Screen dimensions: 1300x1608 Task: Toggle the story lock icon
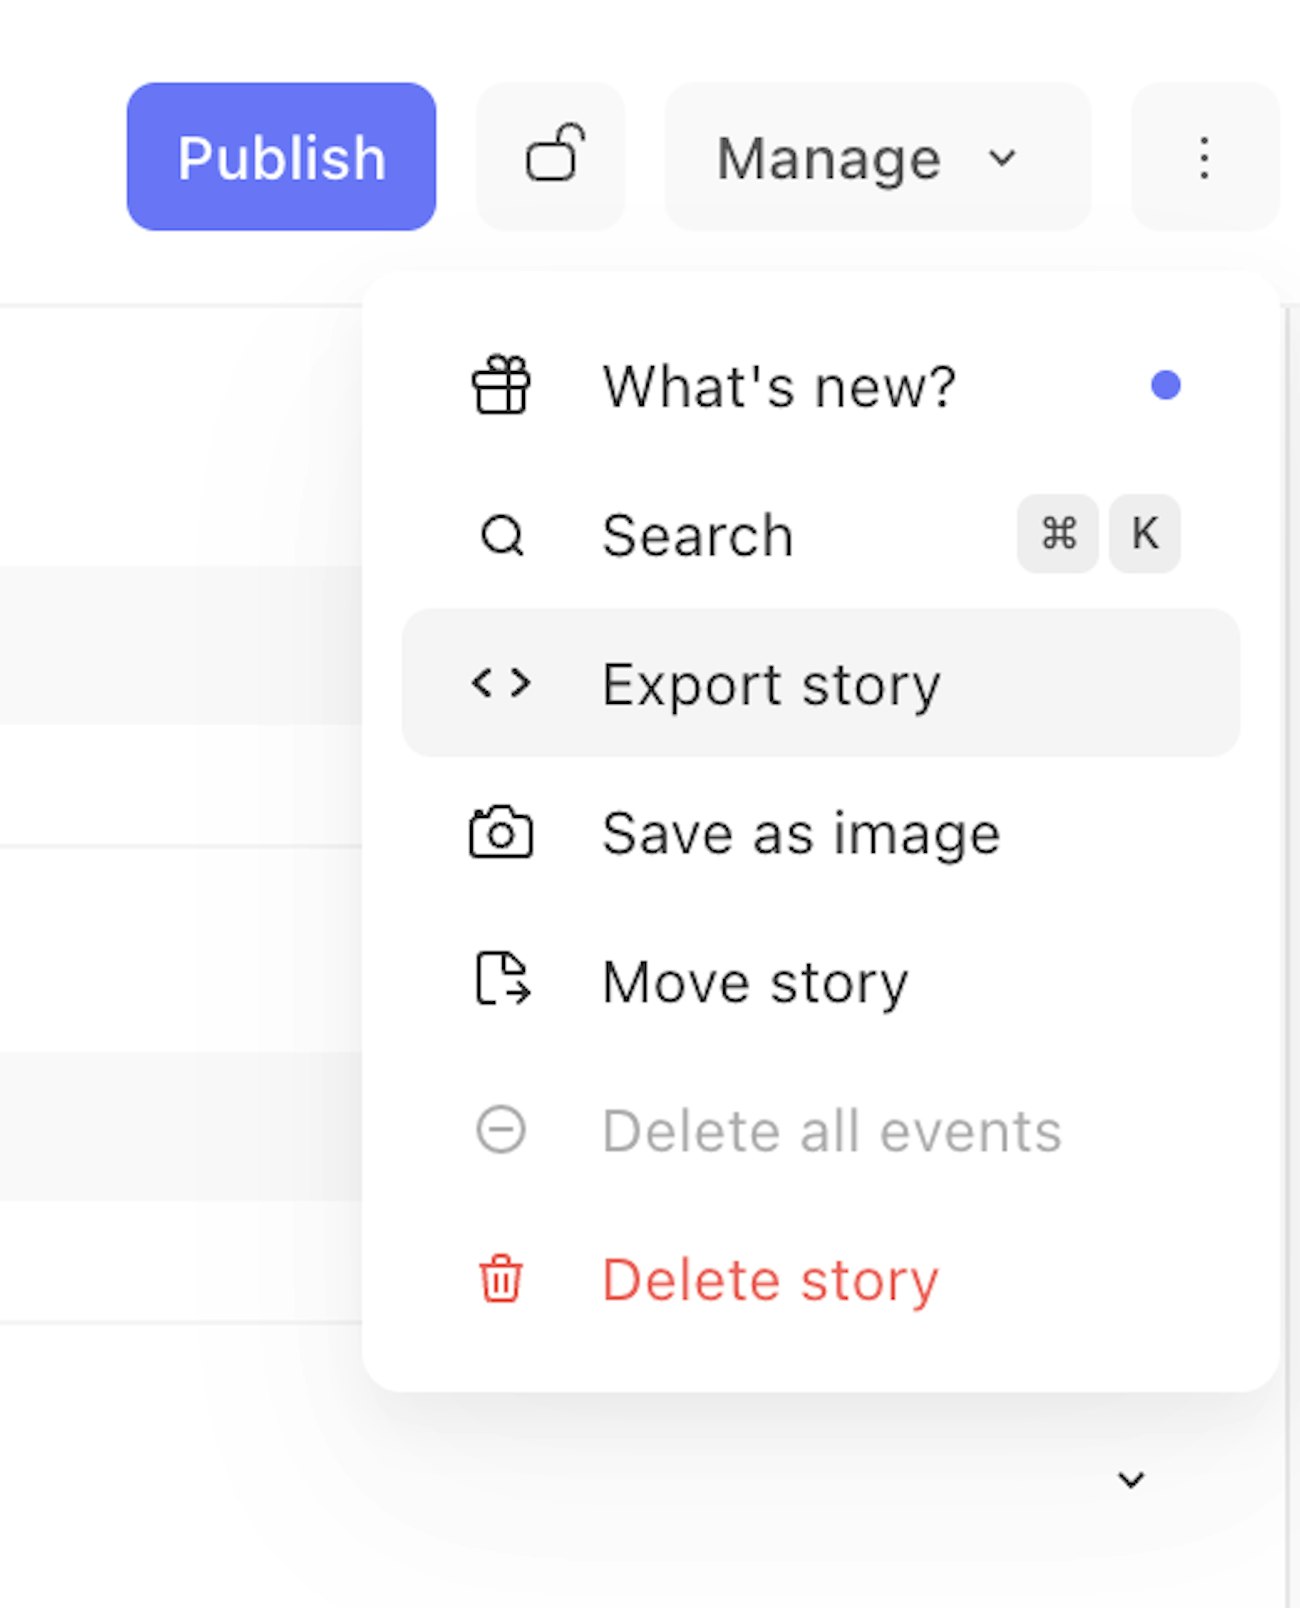(x=551, y=157)
